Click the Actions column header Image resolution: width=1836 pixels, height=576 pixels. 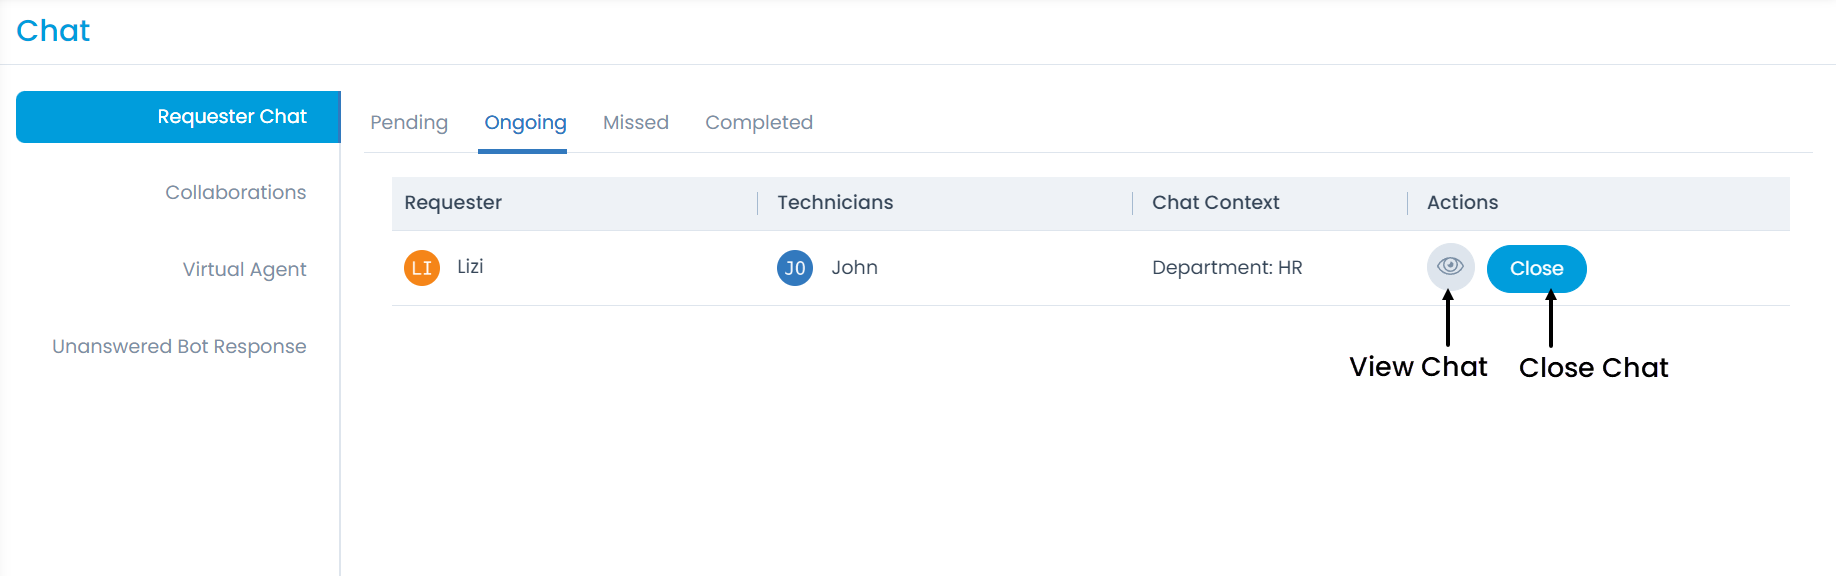tap(1462, 203)
